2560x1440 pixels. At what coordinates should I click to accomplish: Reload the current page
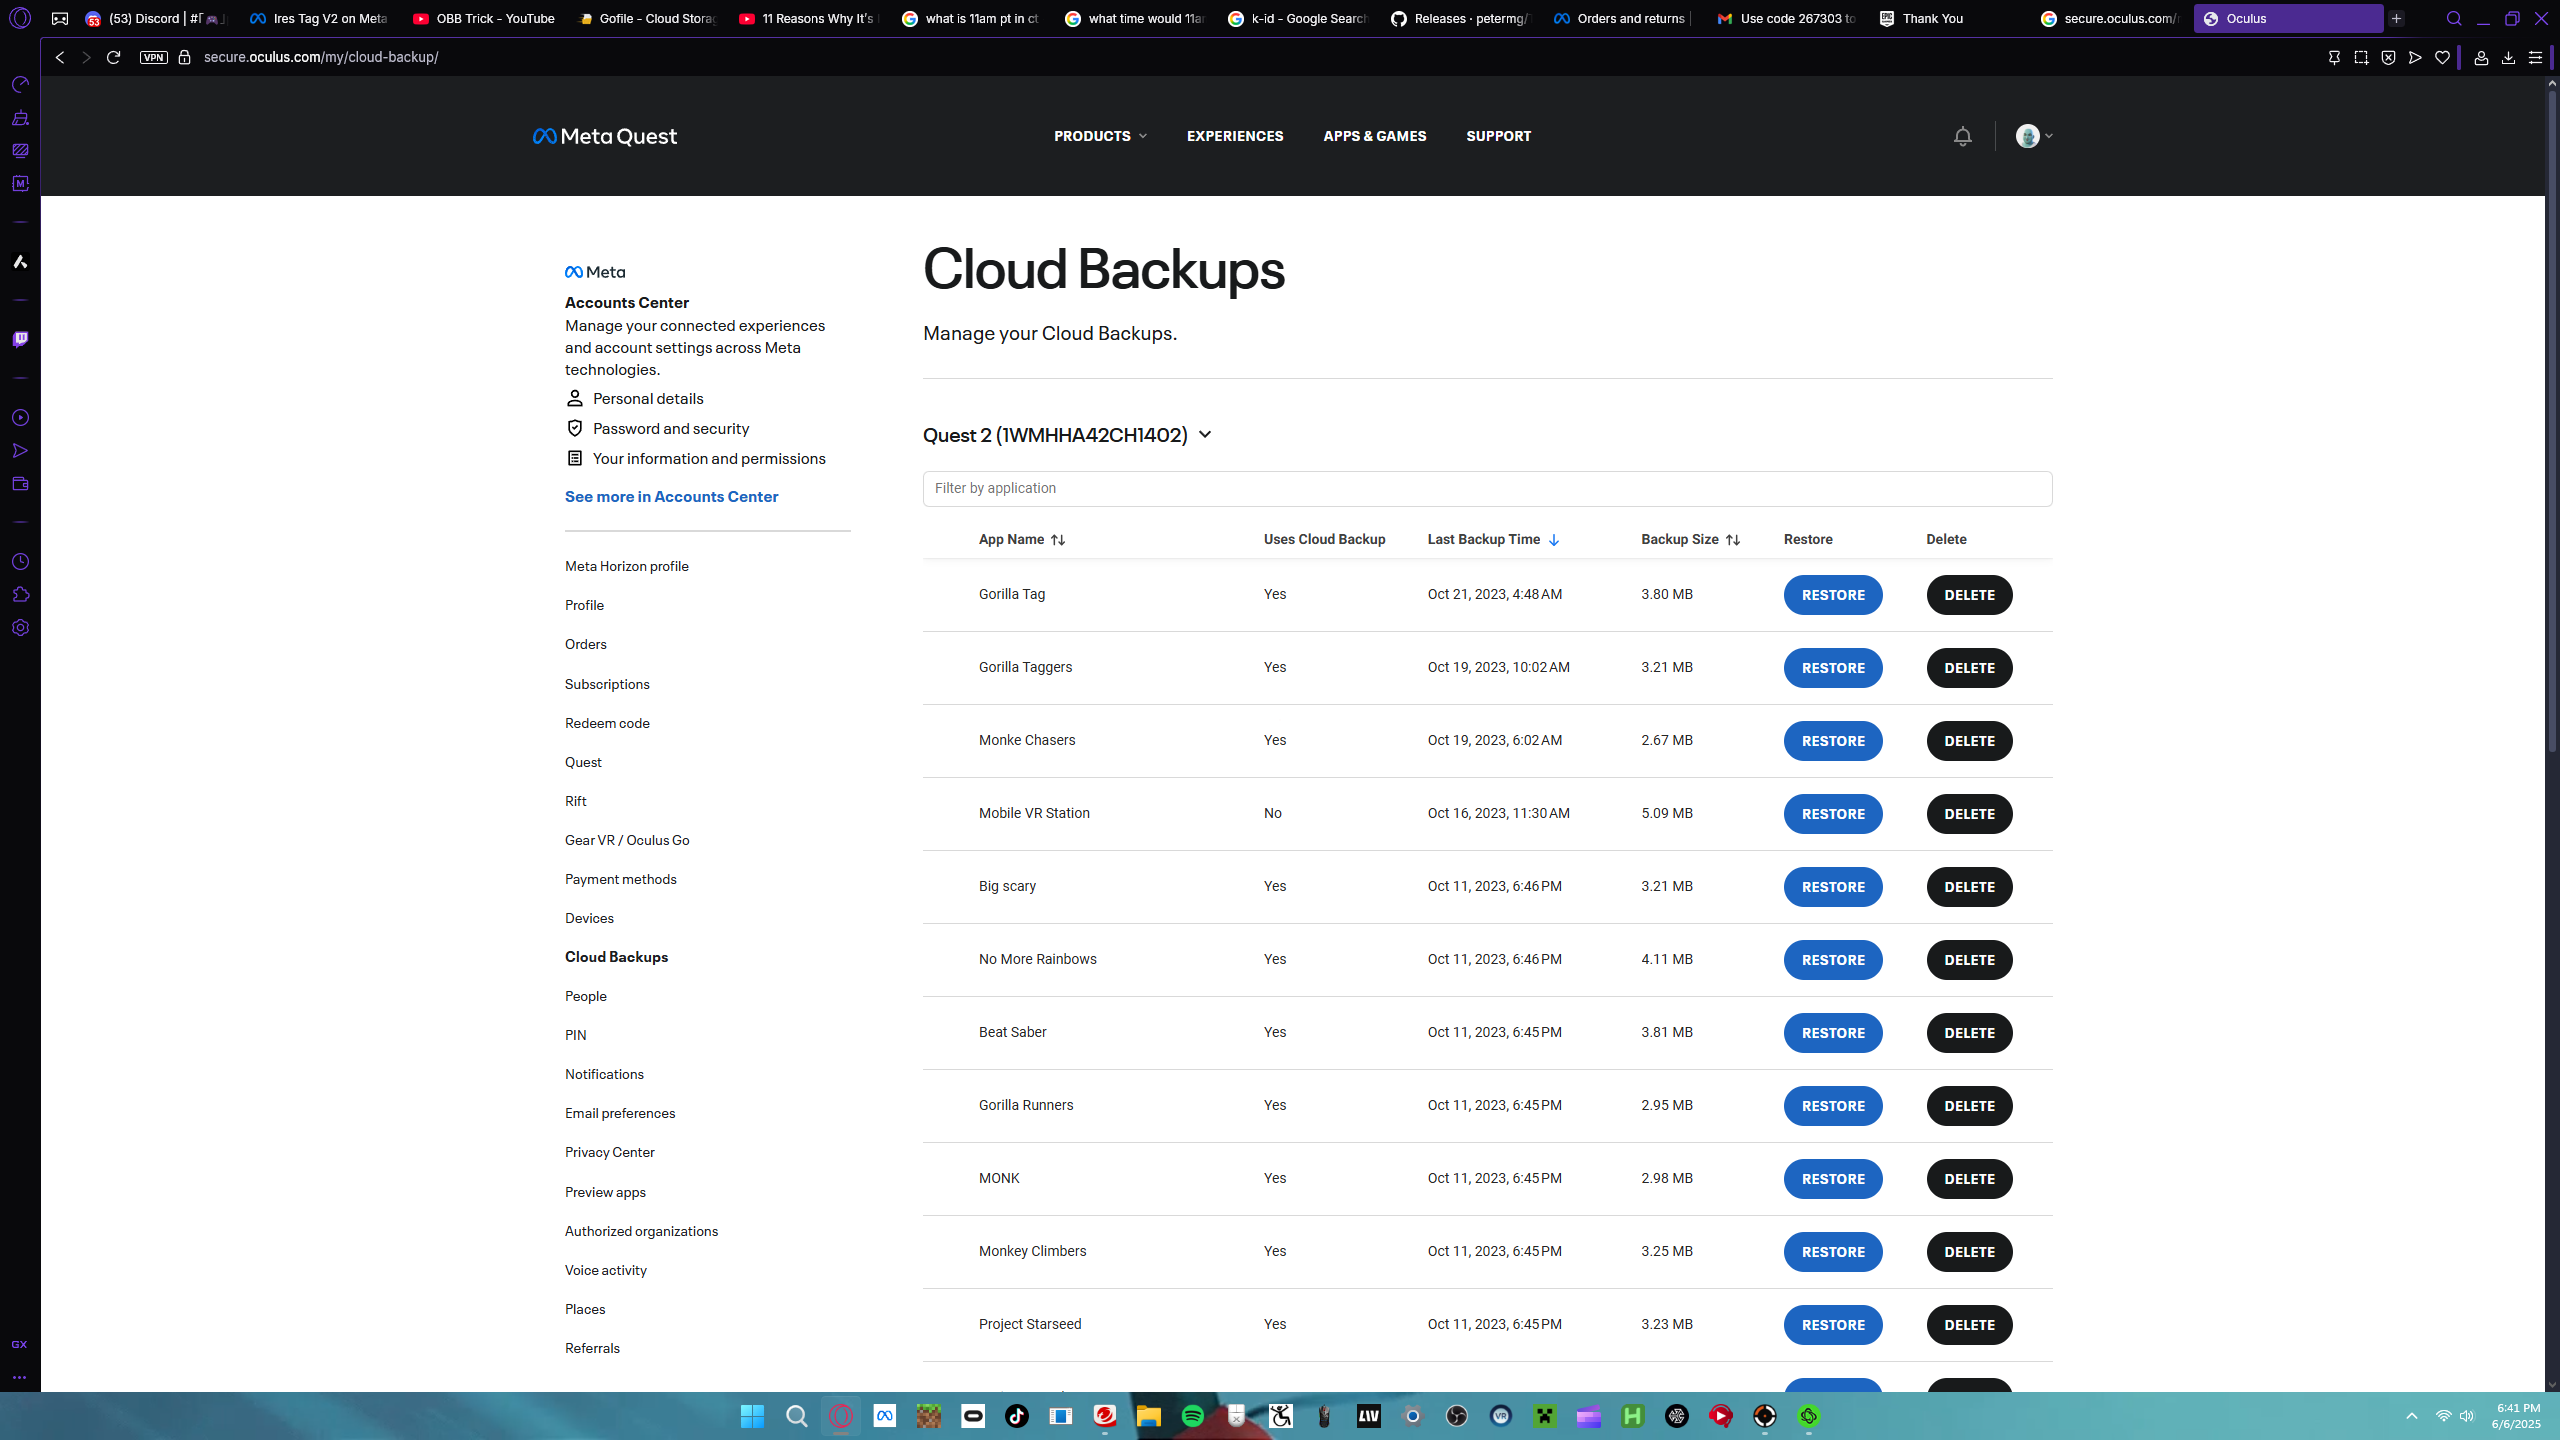pyautogui.click(x=113, y=57)
